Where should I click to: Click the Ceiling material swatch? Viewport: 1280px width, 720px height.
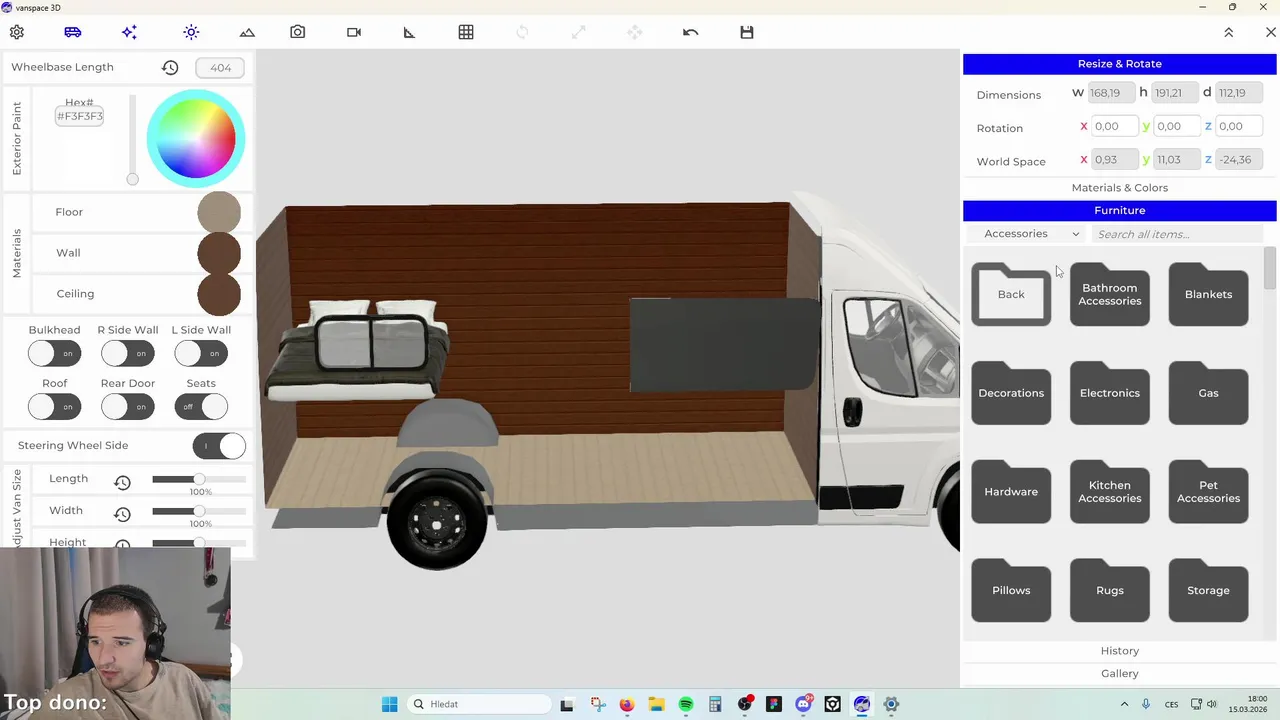point(219,294)
